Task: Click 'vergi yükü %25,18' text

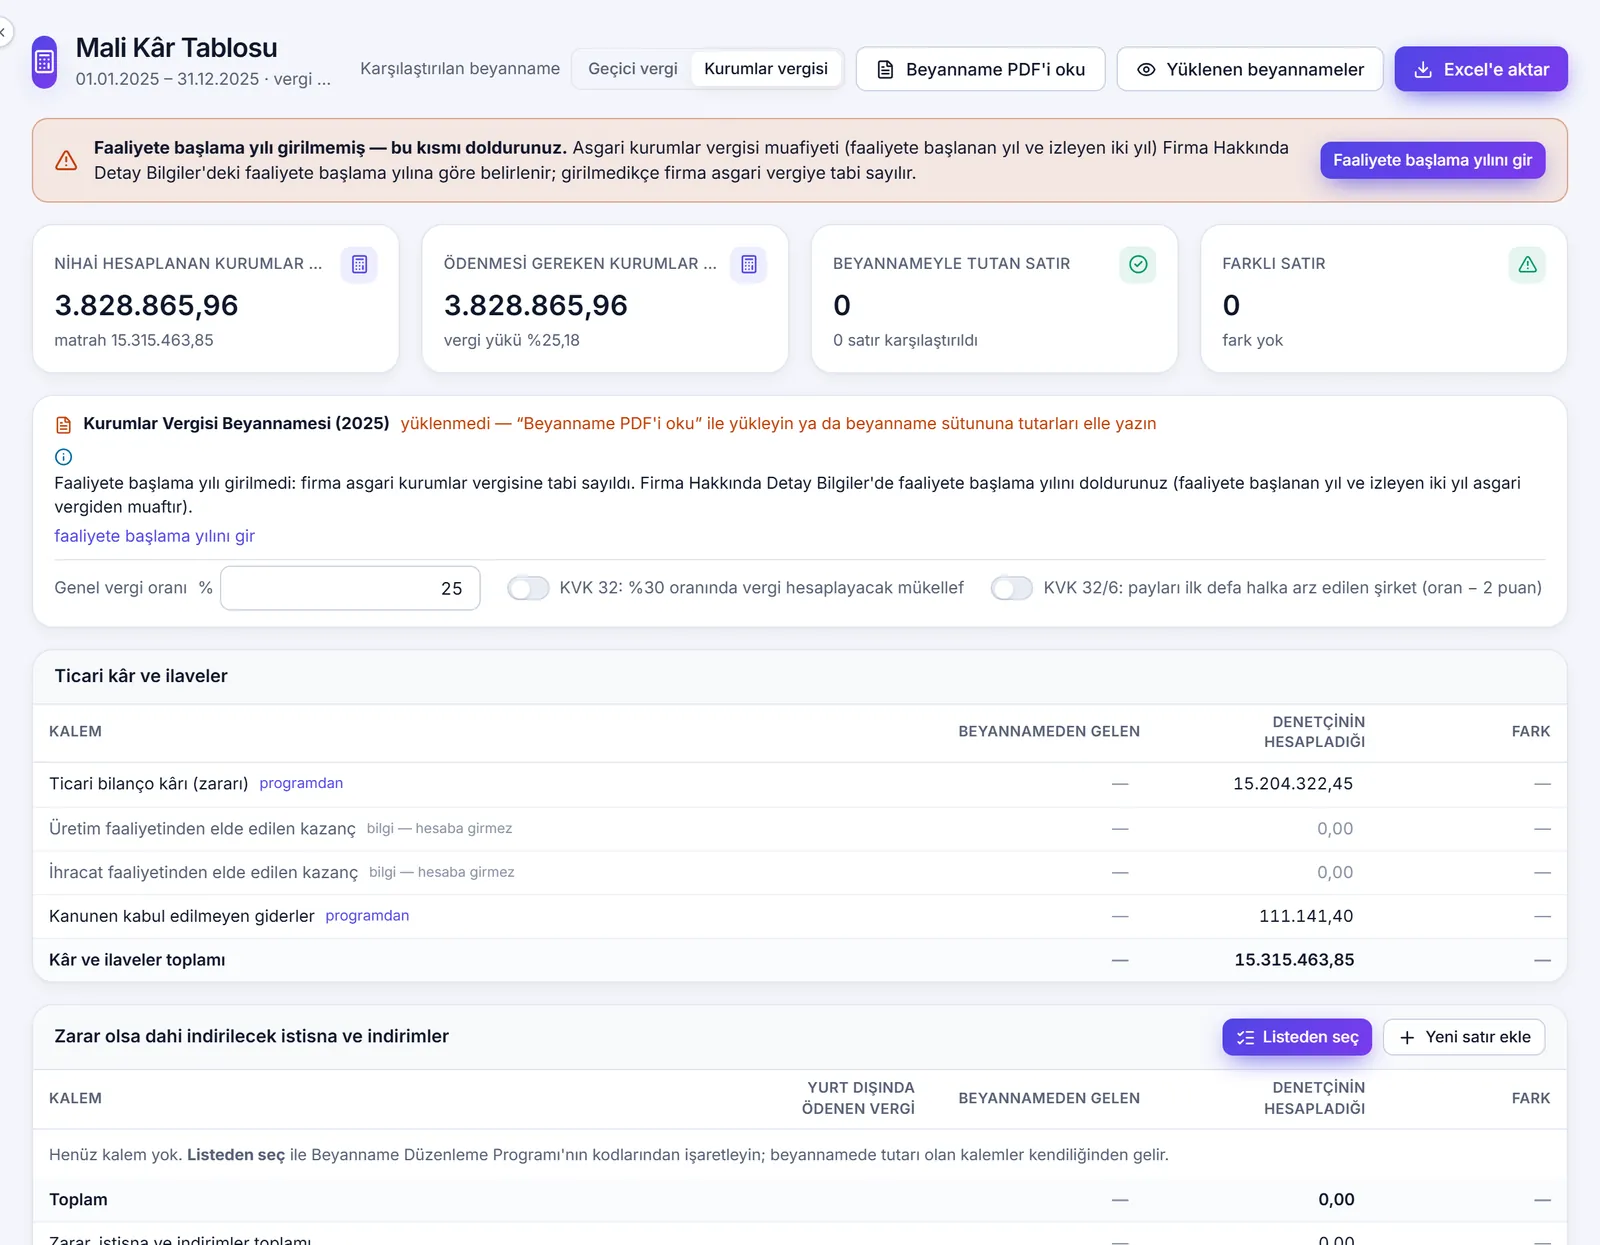Action: point(512,340)
